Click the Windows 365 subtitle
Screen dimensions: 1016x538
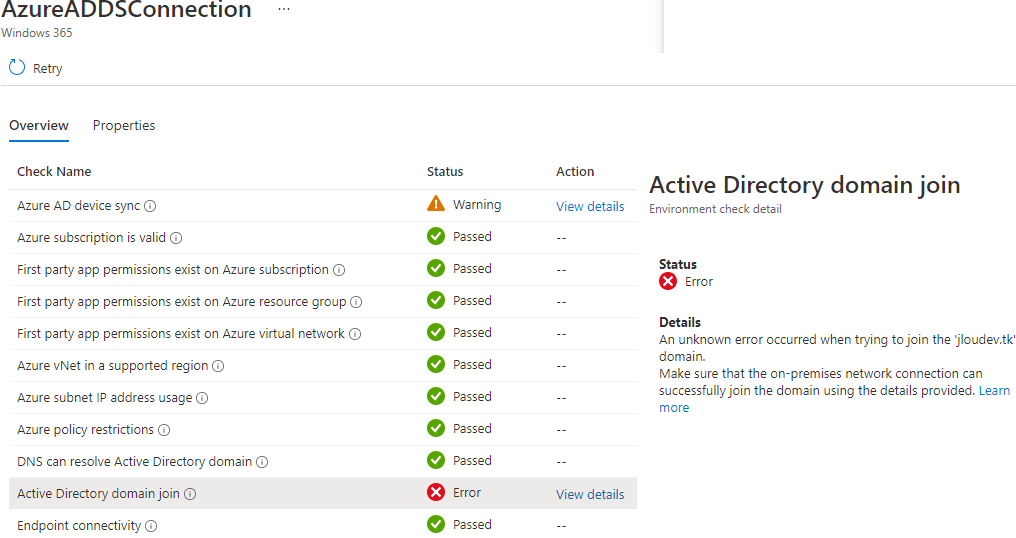[37, 32]
